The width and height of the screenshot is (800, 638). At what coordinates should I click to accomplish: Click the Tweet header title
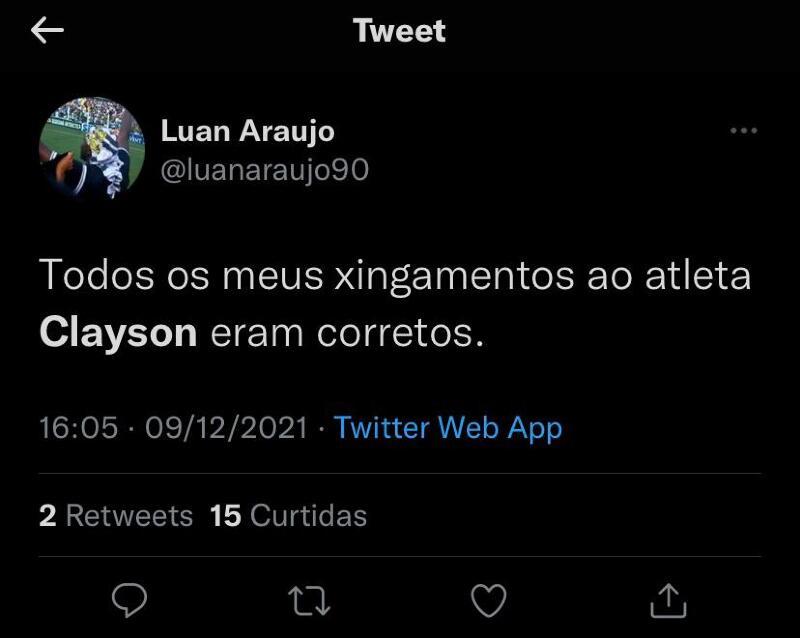tap(399, 31)
